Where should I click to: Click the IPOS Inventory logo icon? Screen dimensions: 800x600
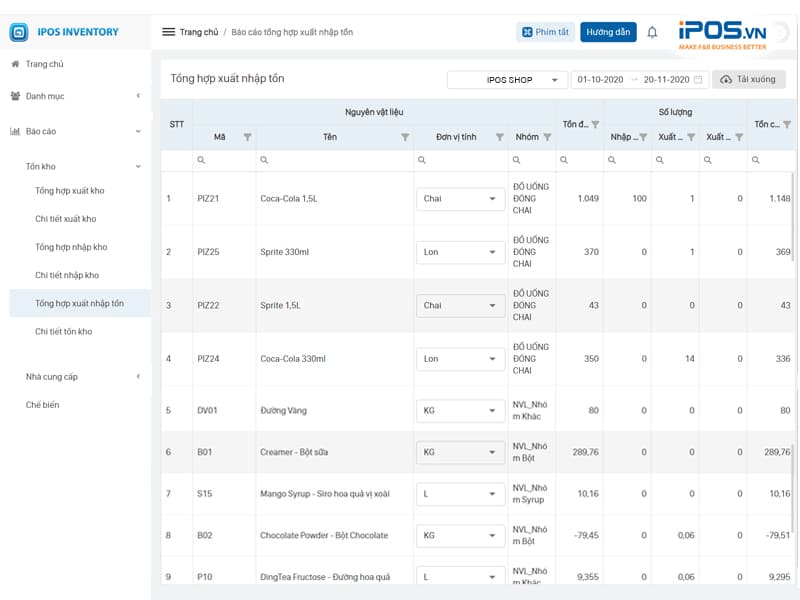[x=19, y=32]
